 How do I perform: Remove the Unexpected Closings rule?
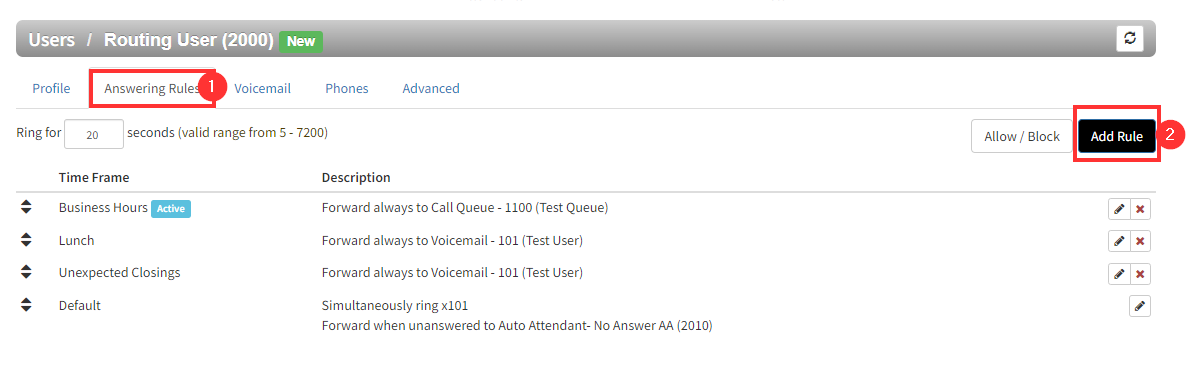tap(1140, 273)
